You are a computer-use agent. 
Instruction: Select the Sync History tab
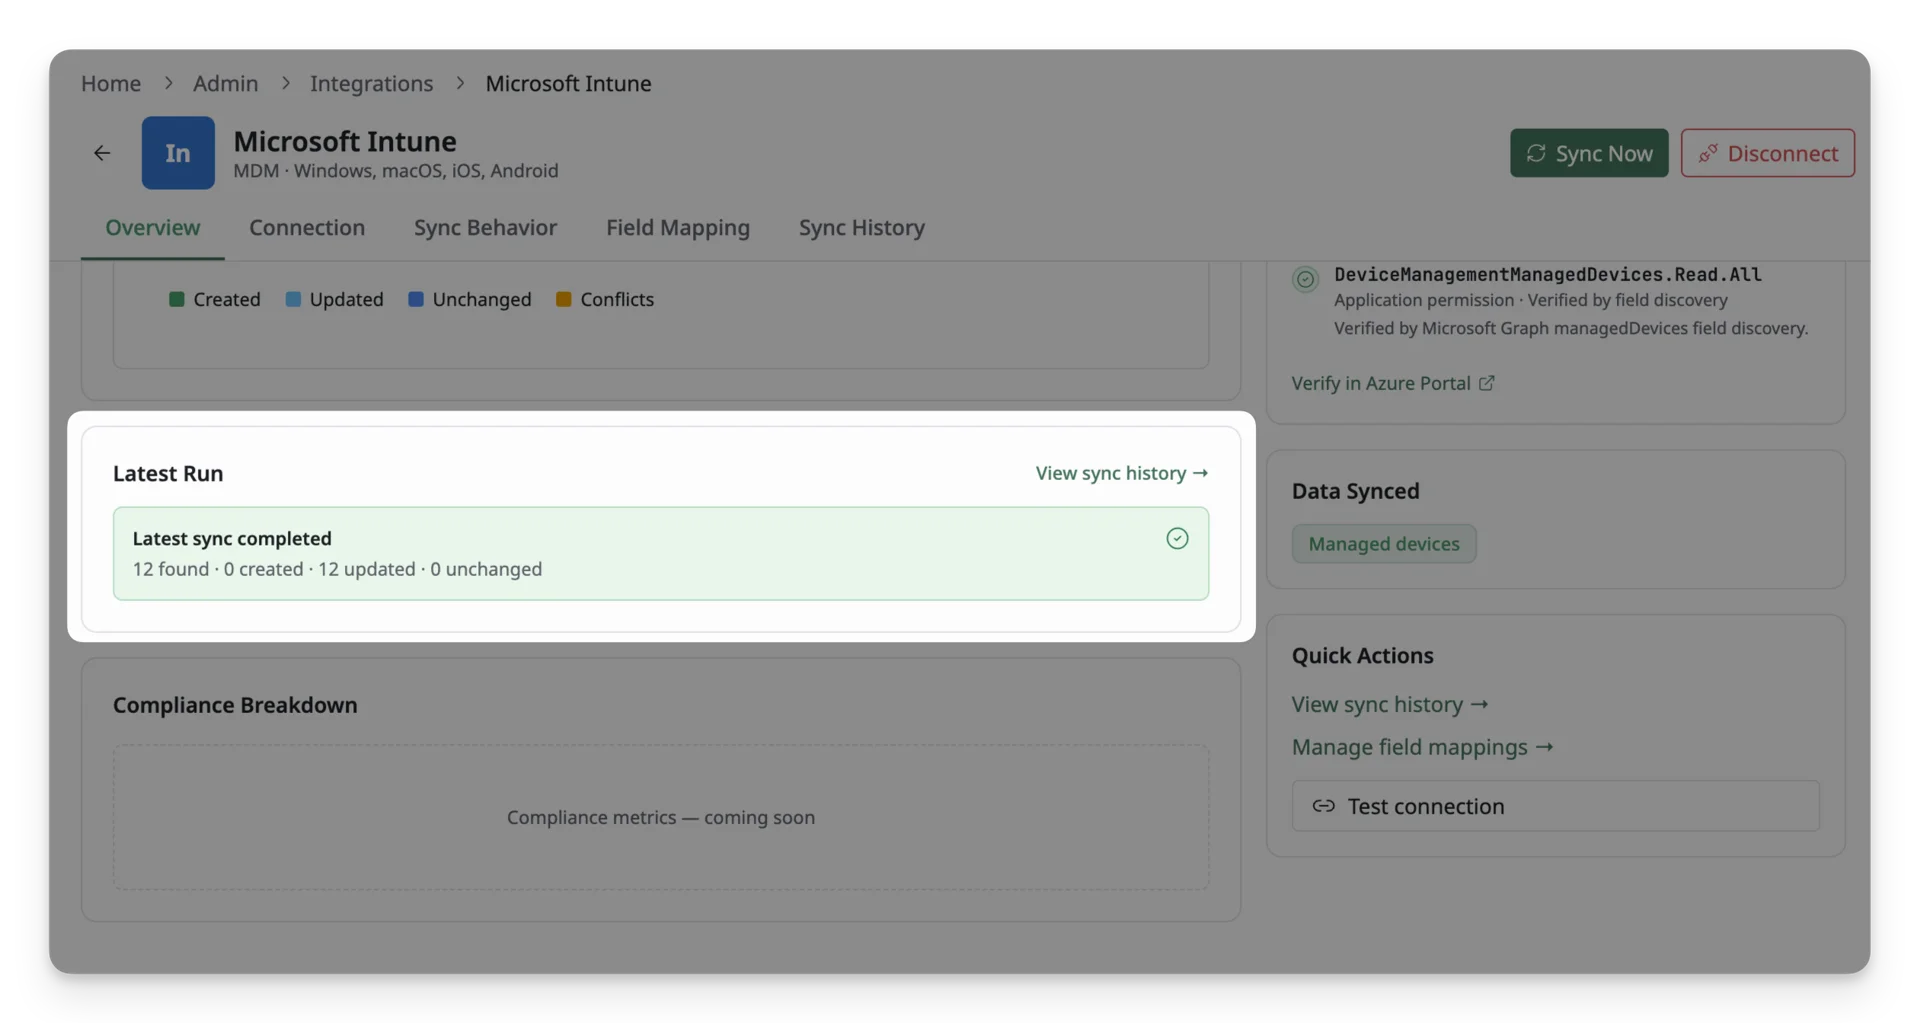pyautogui.click(x=862, y=228)
